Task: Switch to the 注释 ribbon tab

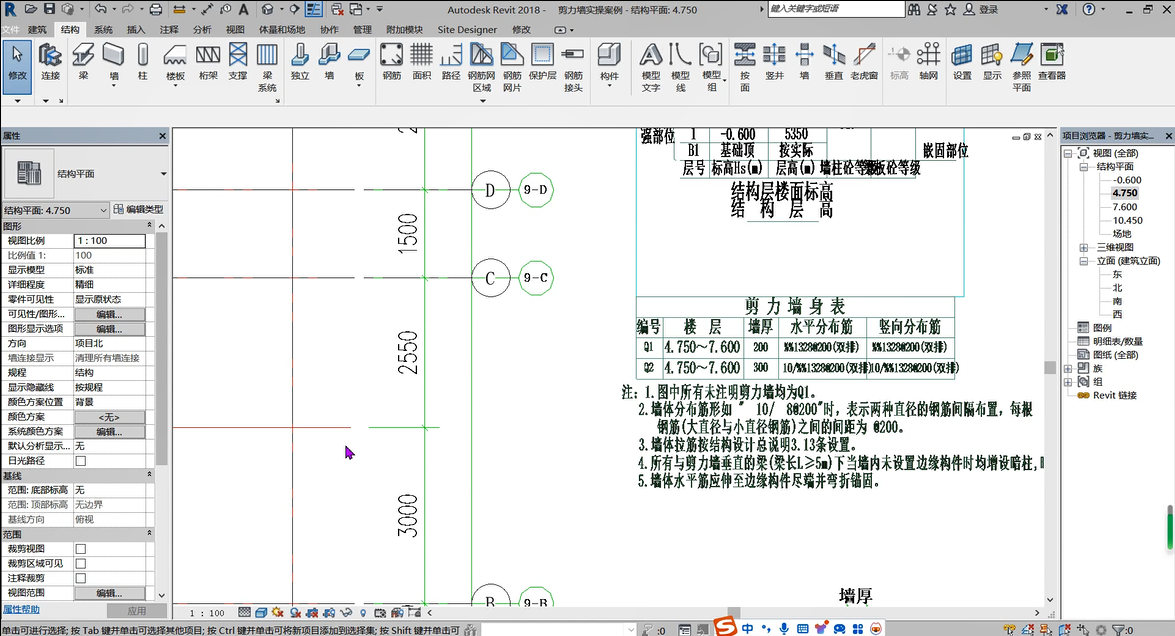Action: (x=169, y=29)
